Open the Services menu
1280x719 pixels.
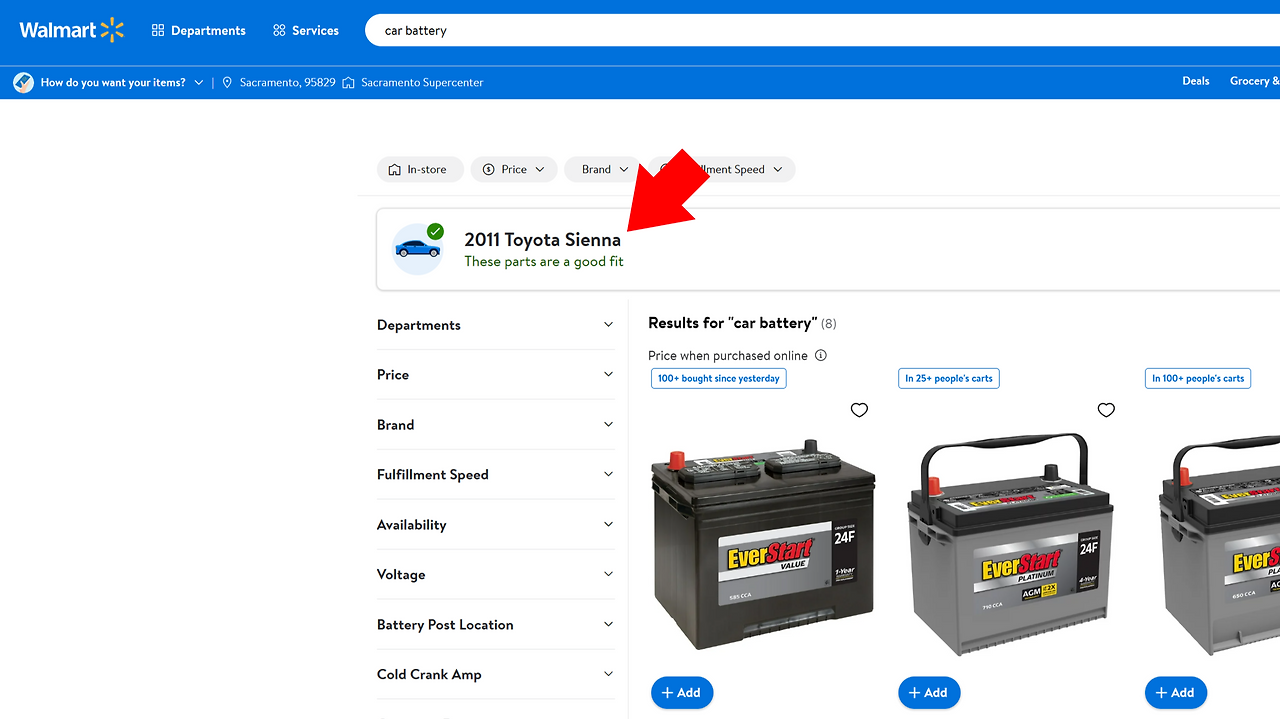tap(306, 30)
